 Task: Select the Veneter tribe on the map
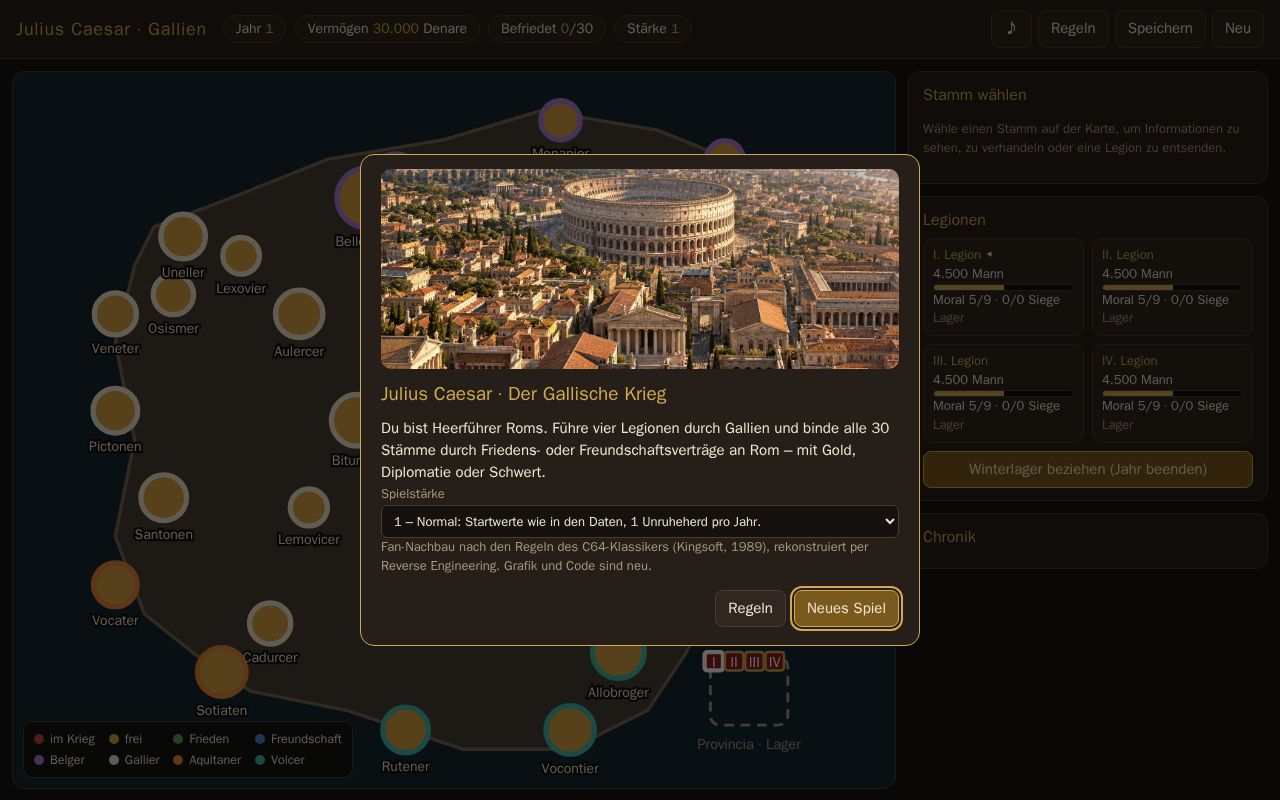pos(115,314)
